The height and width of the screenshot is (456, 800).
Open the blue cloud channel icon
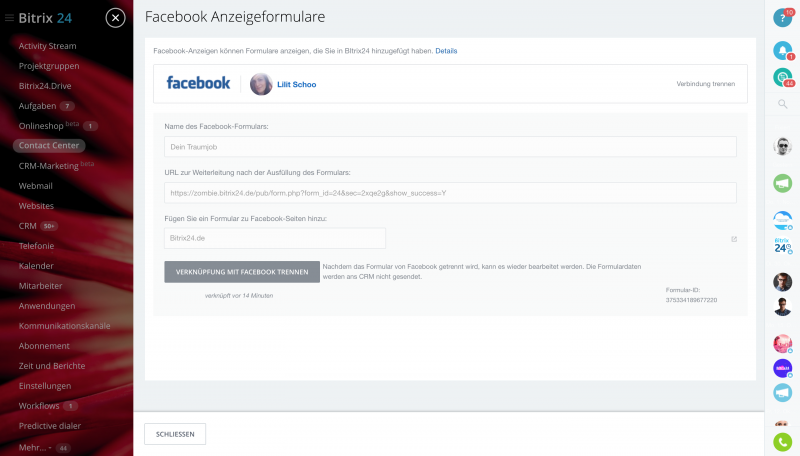coord(782,220)
